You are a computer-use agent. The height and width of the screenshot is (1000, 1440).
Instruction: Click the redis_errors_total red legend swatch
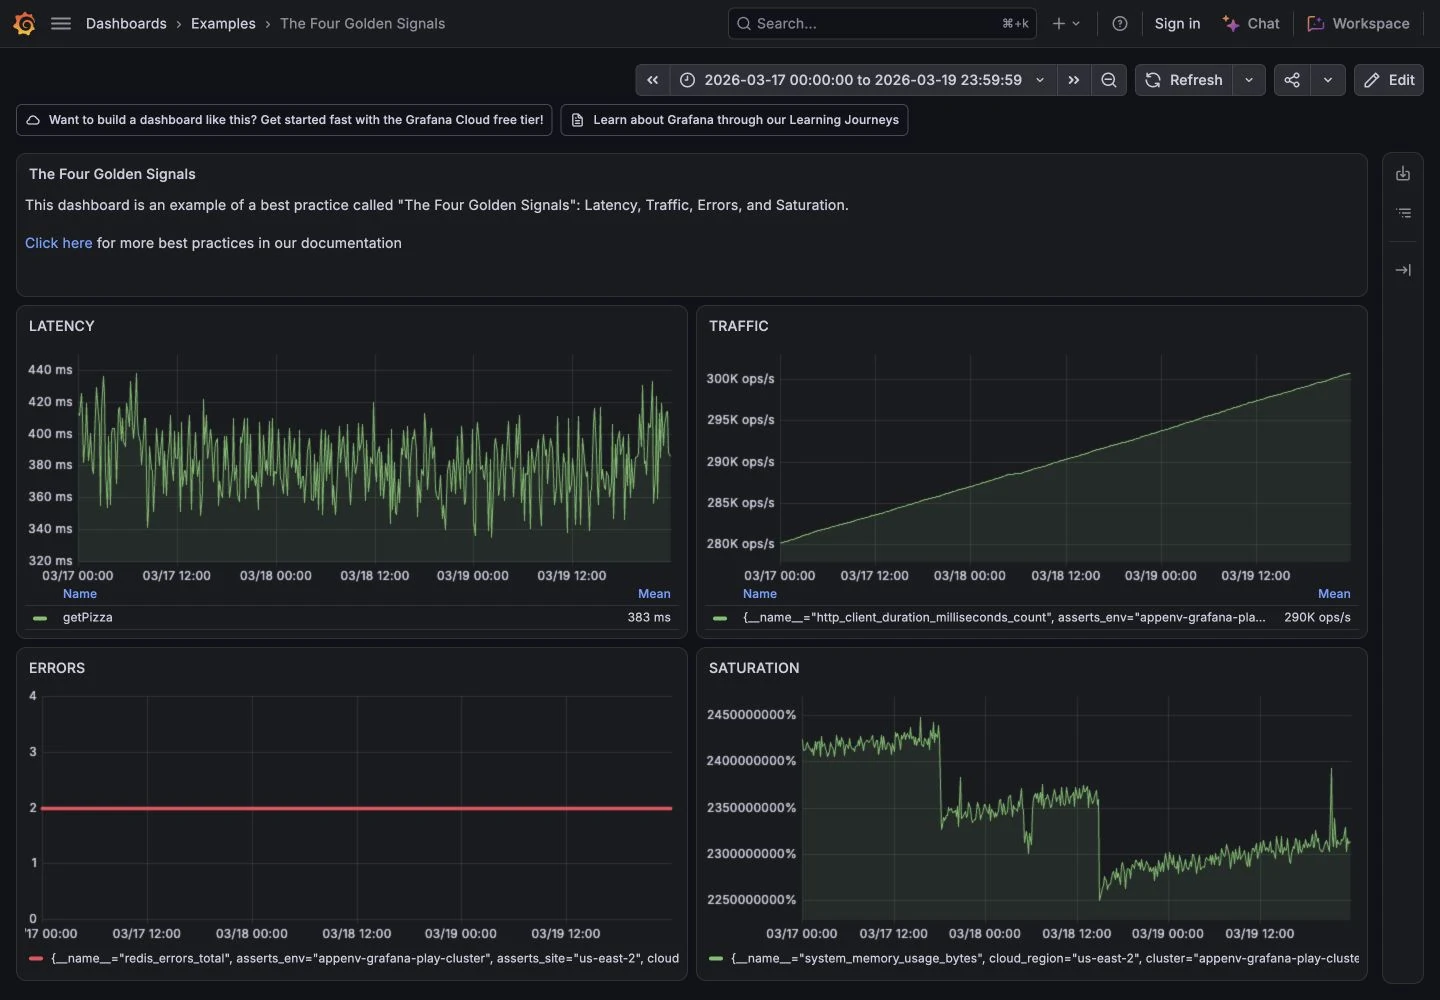point(36,959)
